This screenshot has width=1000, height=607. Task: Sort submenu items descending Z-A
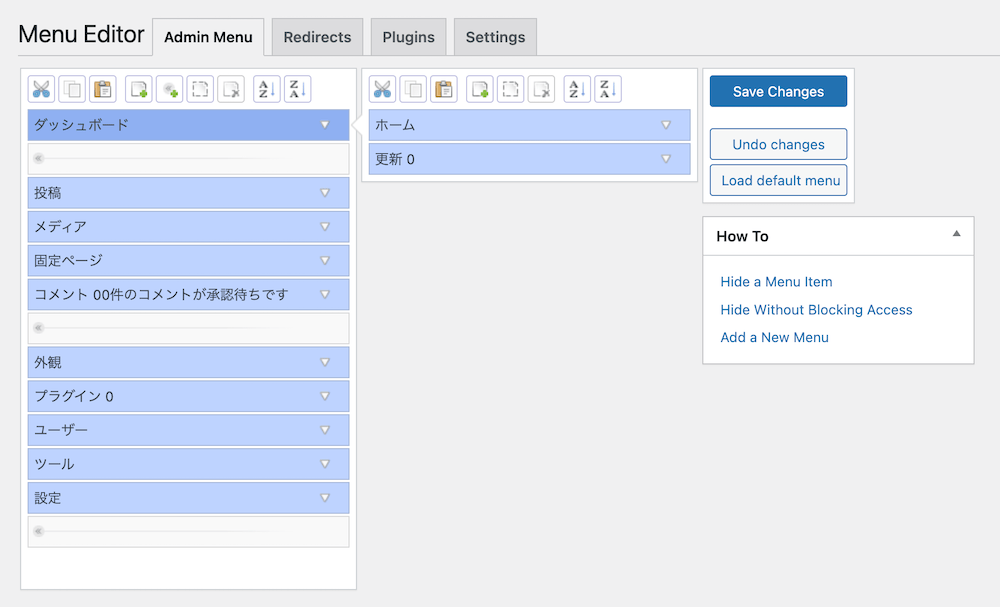click(x=608, y=89)
